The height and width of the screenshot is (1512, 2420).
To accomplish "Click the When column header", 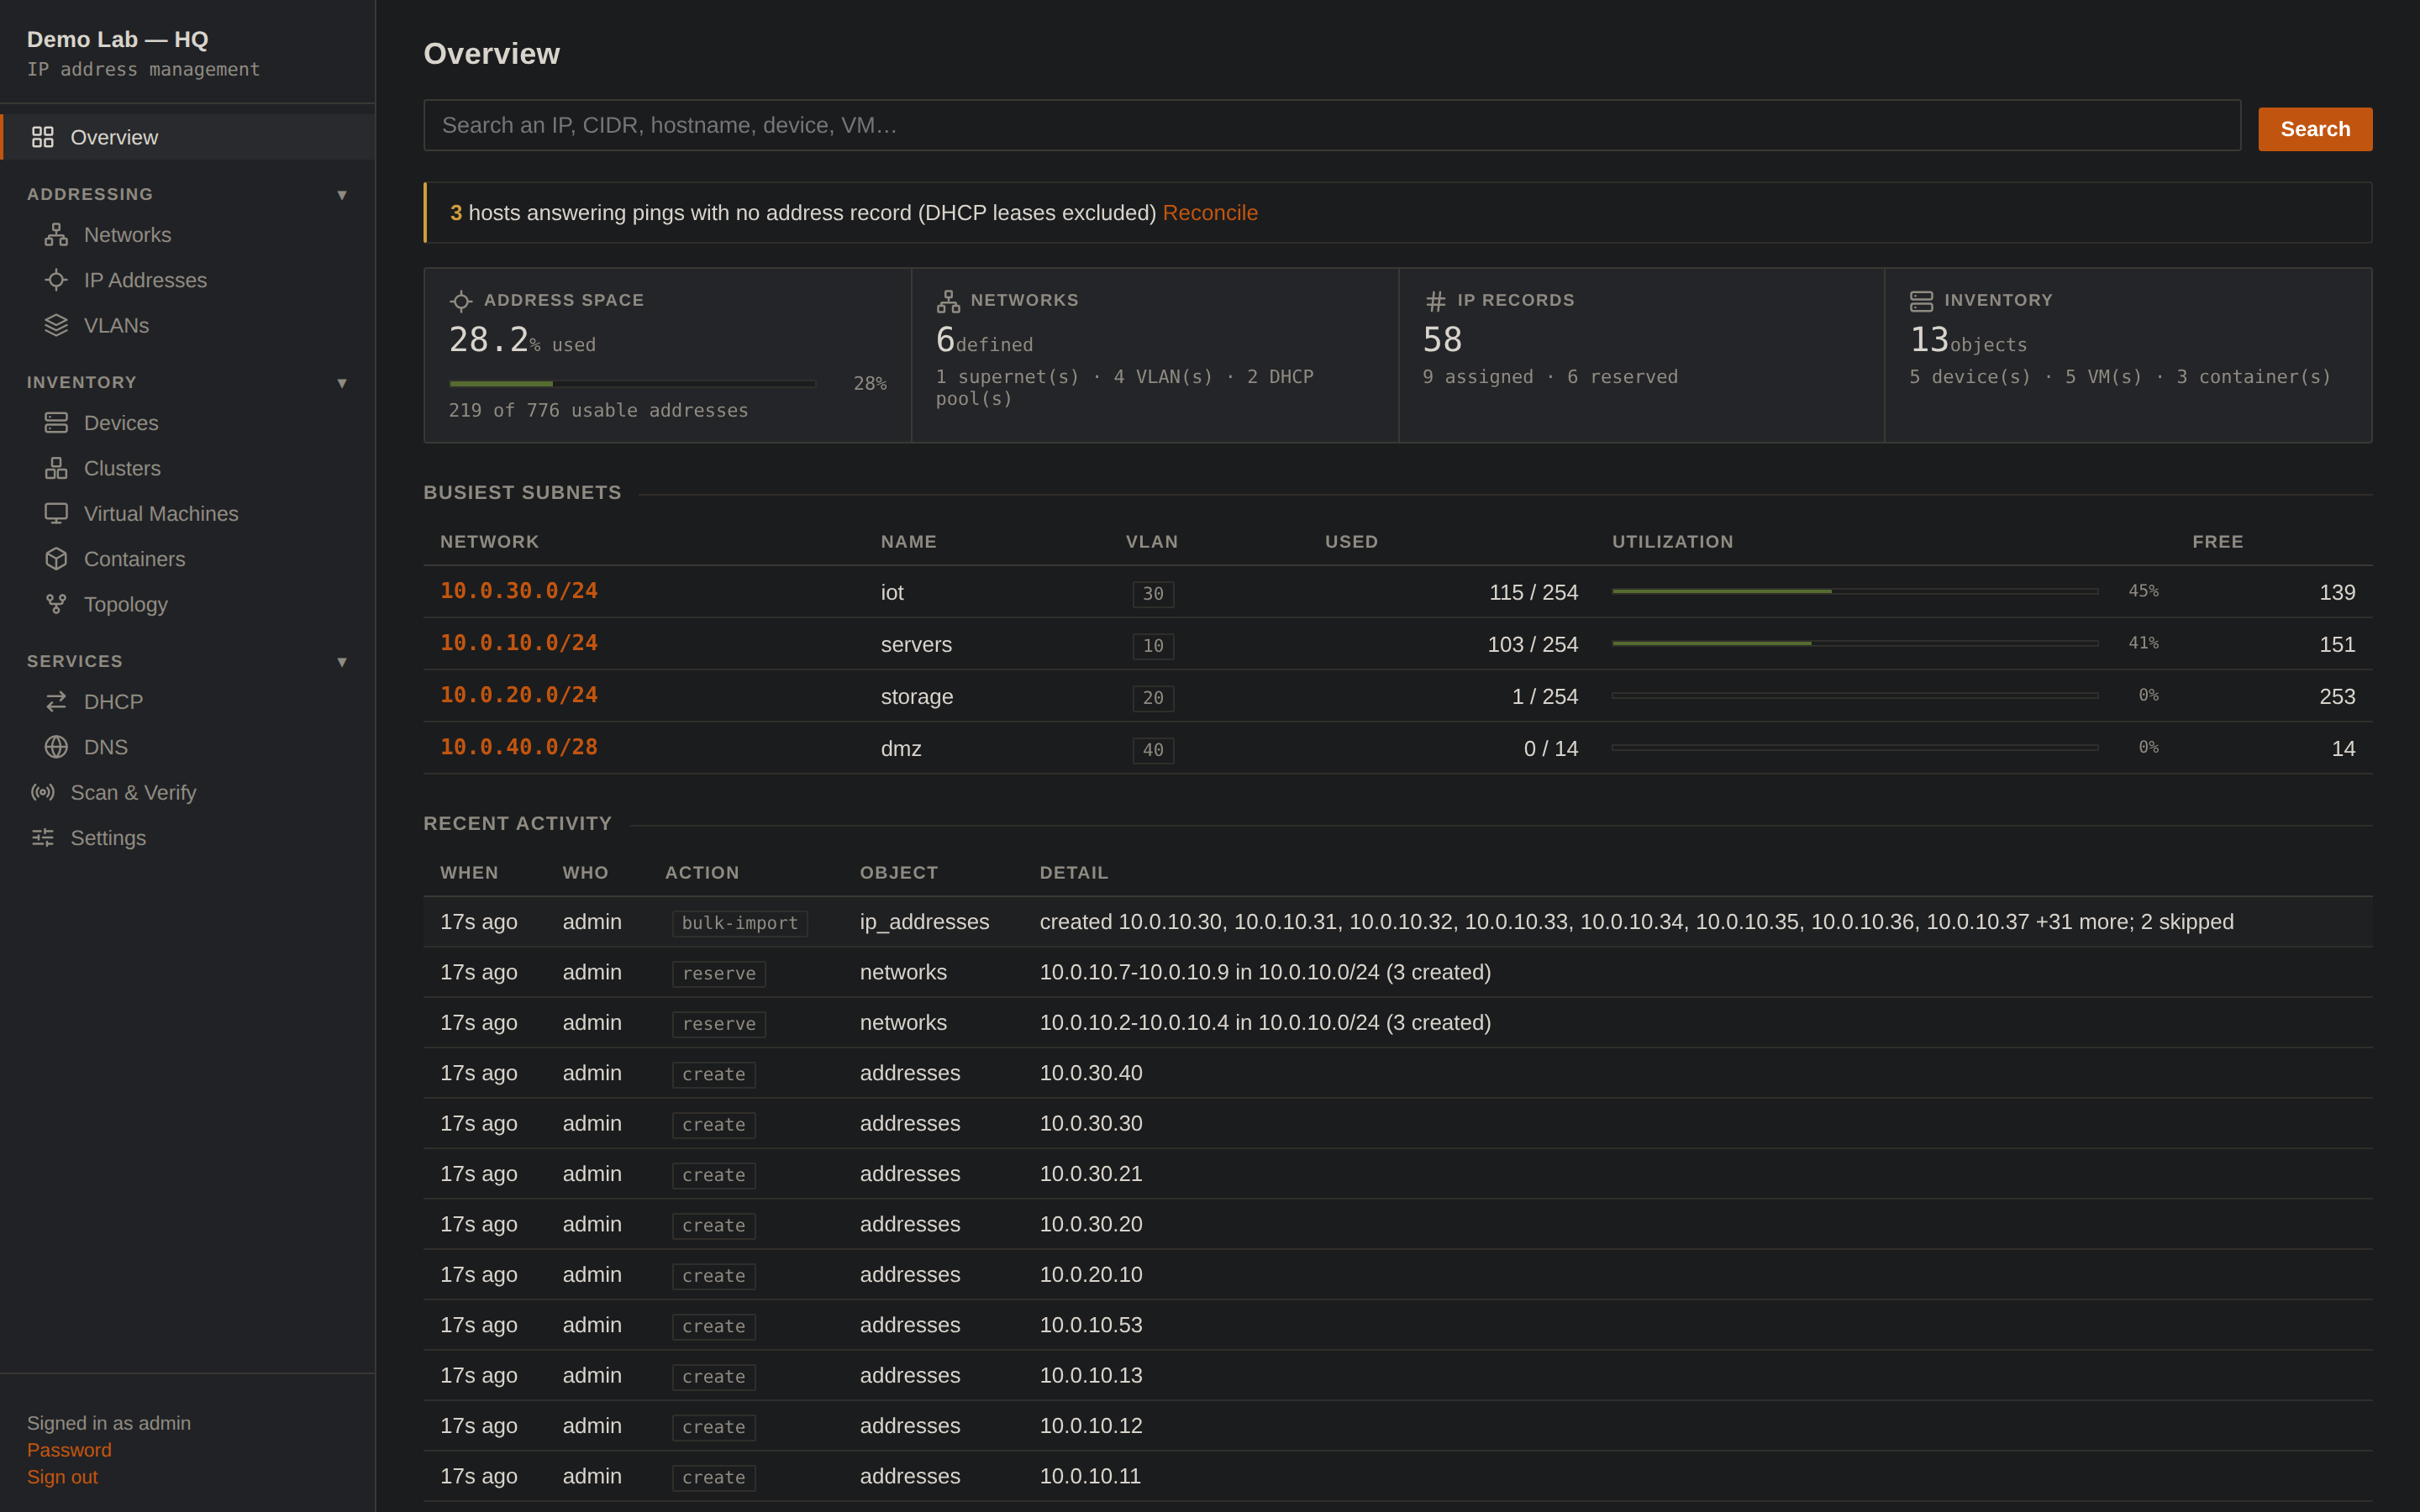I will coord(469,873).
